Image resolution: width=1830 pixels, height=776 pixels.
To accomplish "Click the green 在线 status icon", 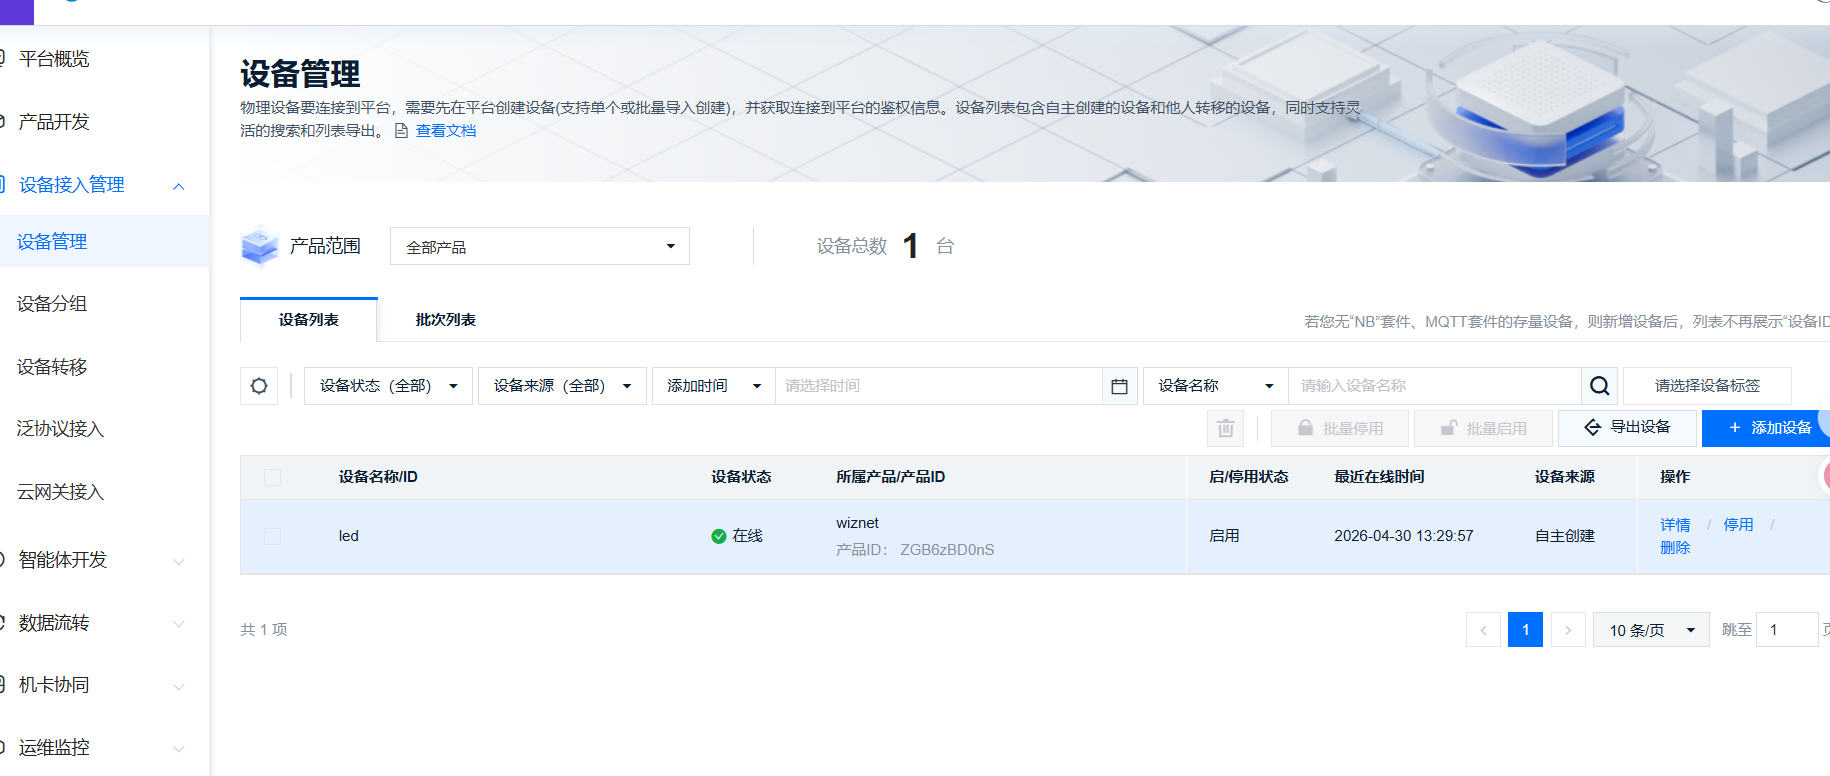I will coord(718,536).
